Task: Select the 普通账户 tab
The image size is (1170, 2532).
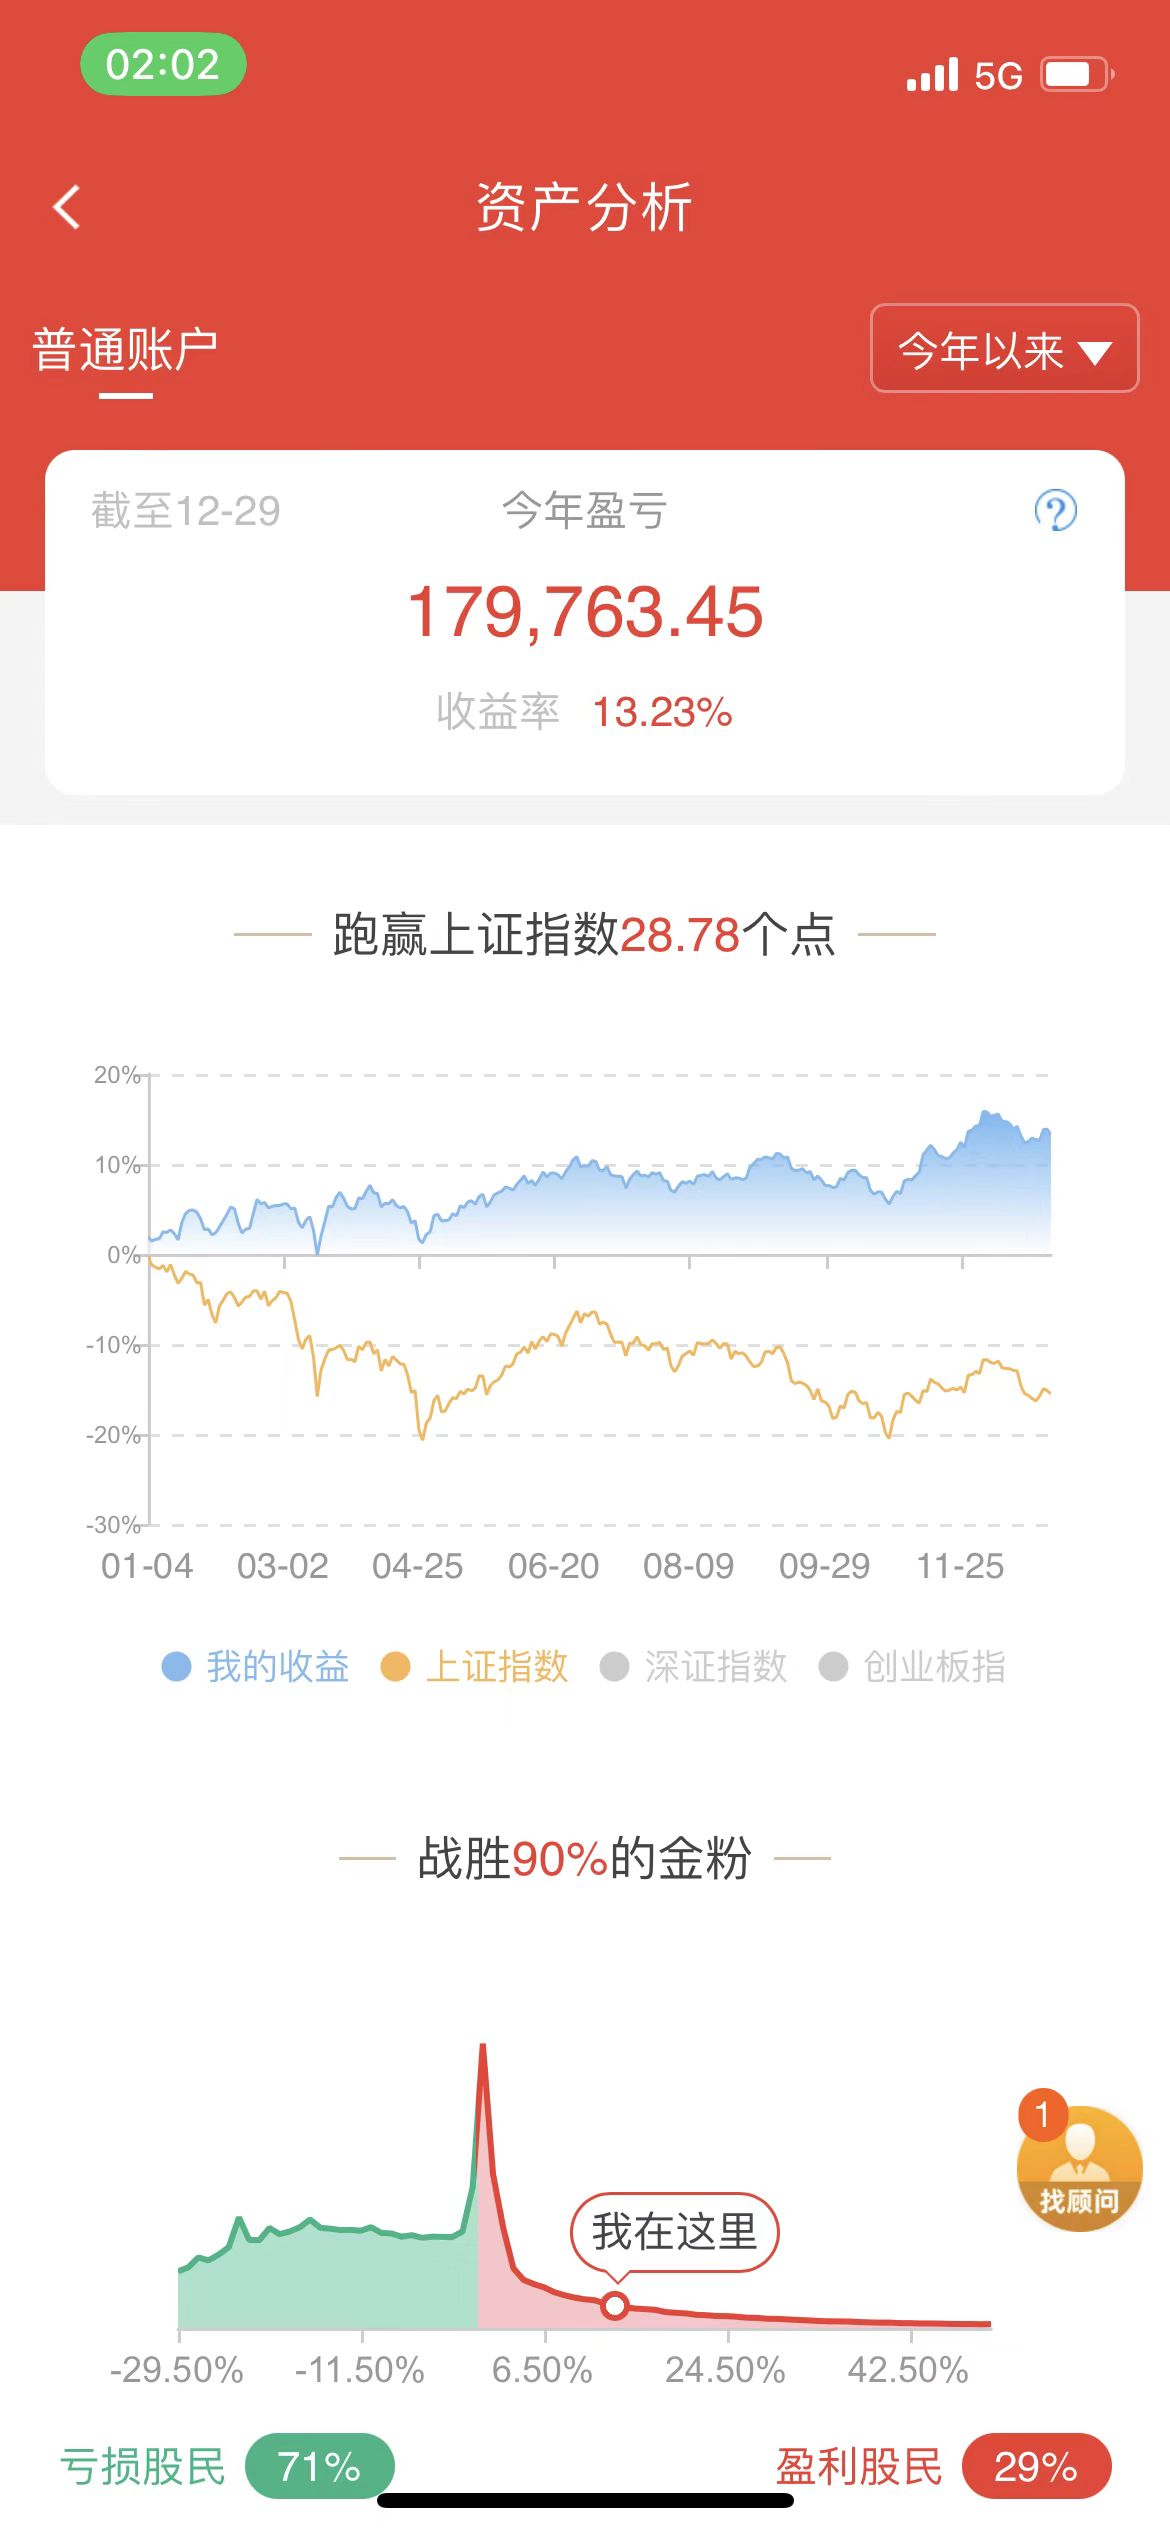Action: (x=125, y=350)
